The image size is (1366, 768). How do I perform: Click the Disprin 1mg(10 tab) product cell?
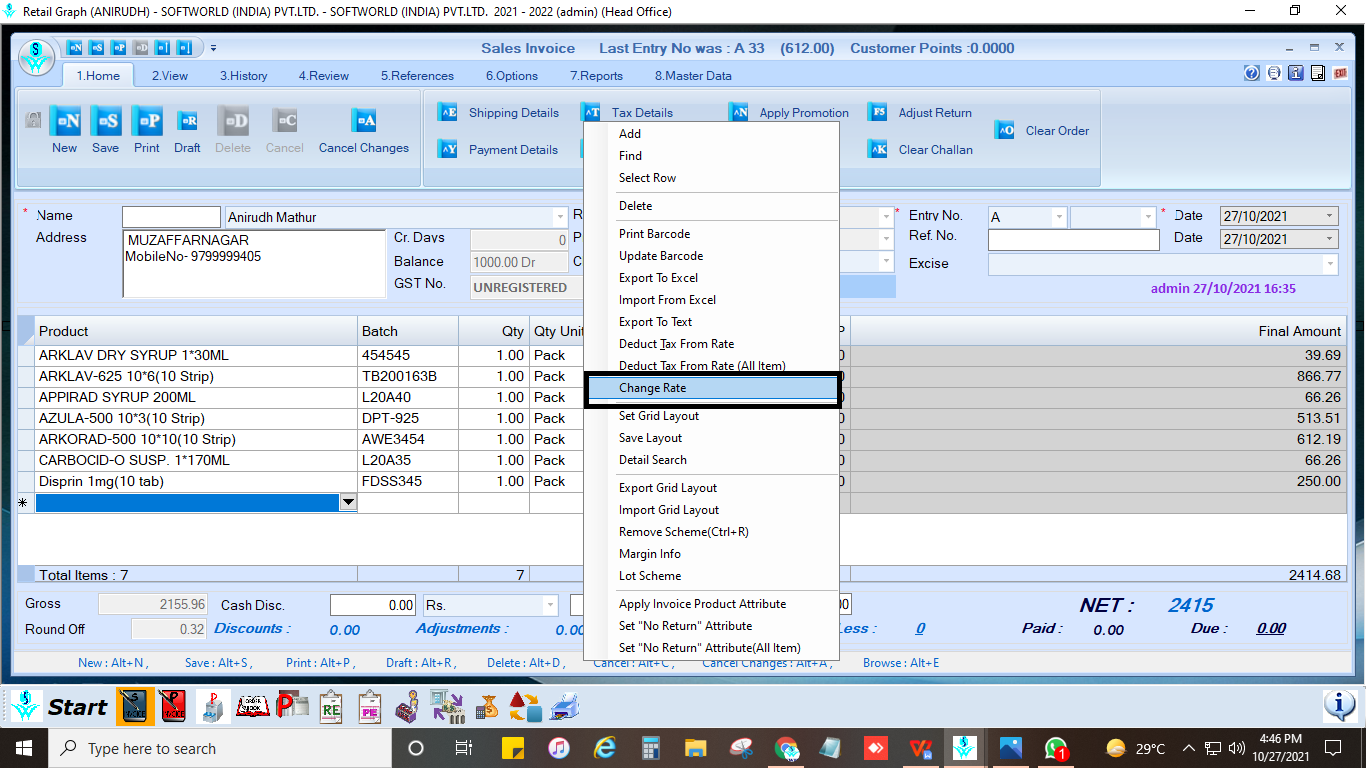pyautogui.click(x=197, y=481)
